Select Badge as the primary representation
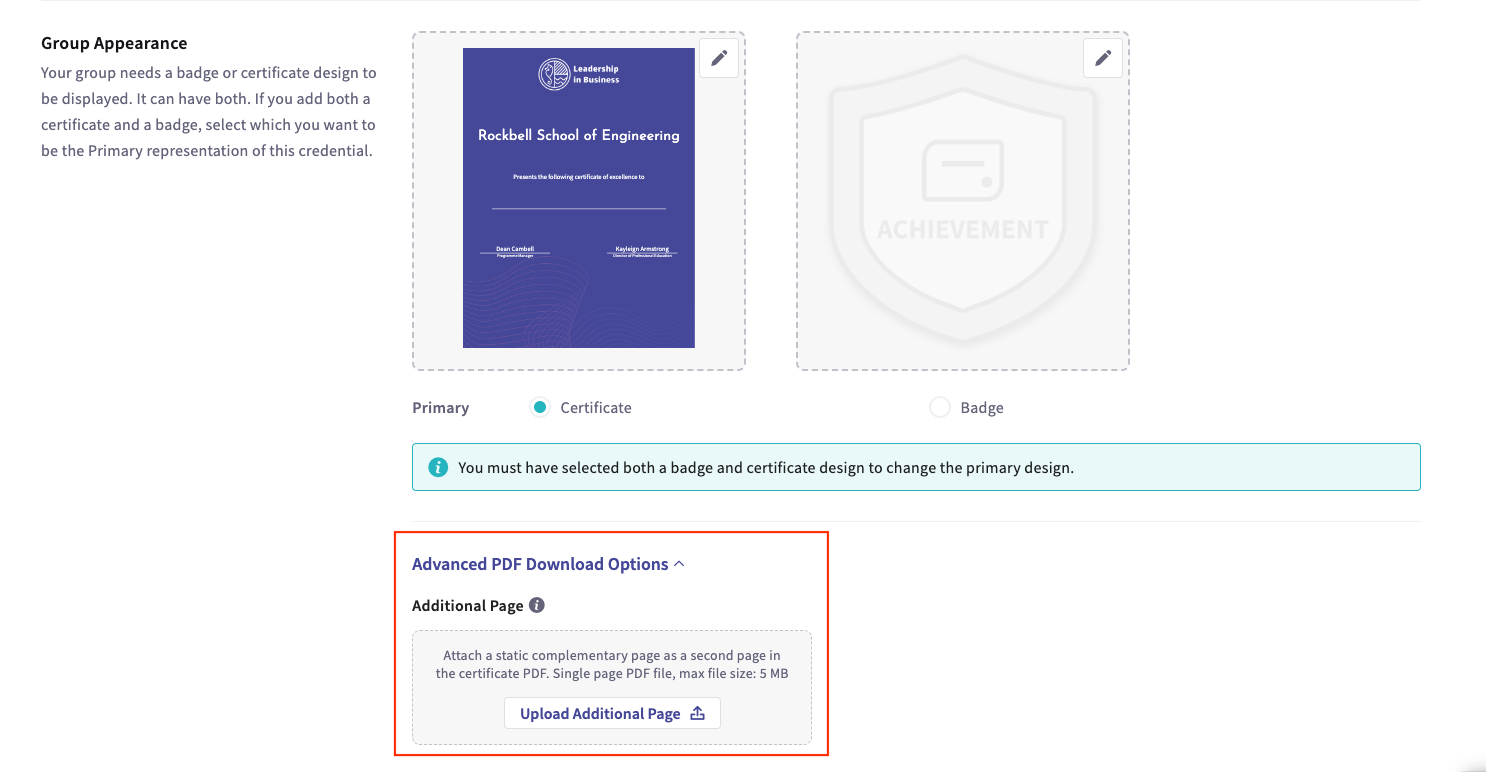Screen dimensions: 1486x772 [x=938, y=407]
